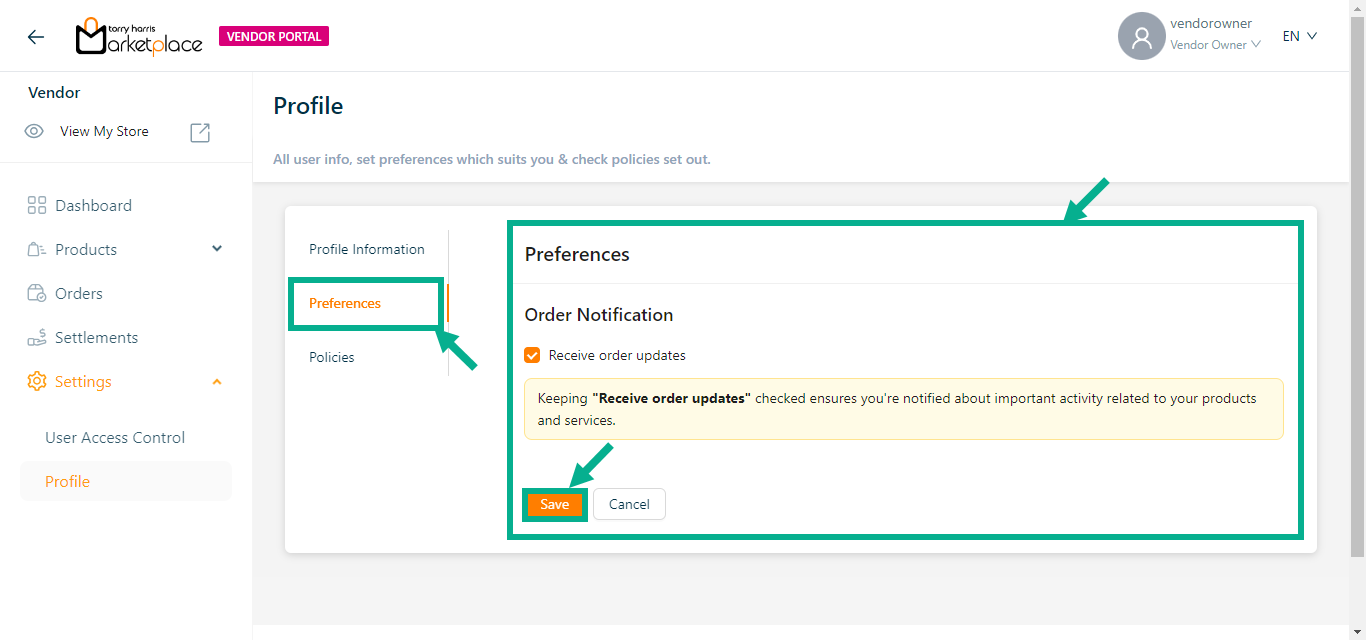The height and width of the screenshot is (640, 1366).
Task: Save the notification preferences
Action: (x=554, y=504)
